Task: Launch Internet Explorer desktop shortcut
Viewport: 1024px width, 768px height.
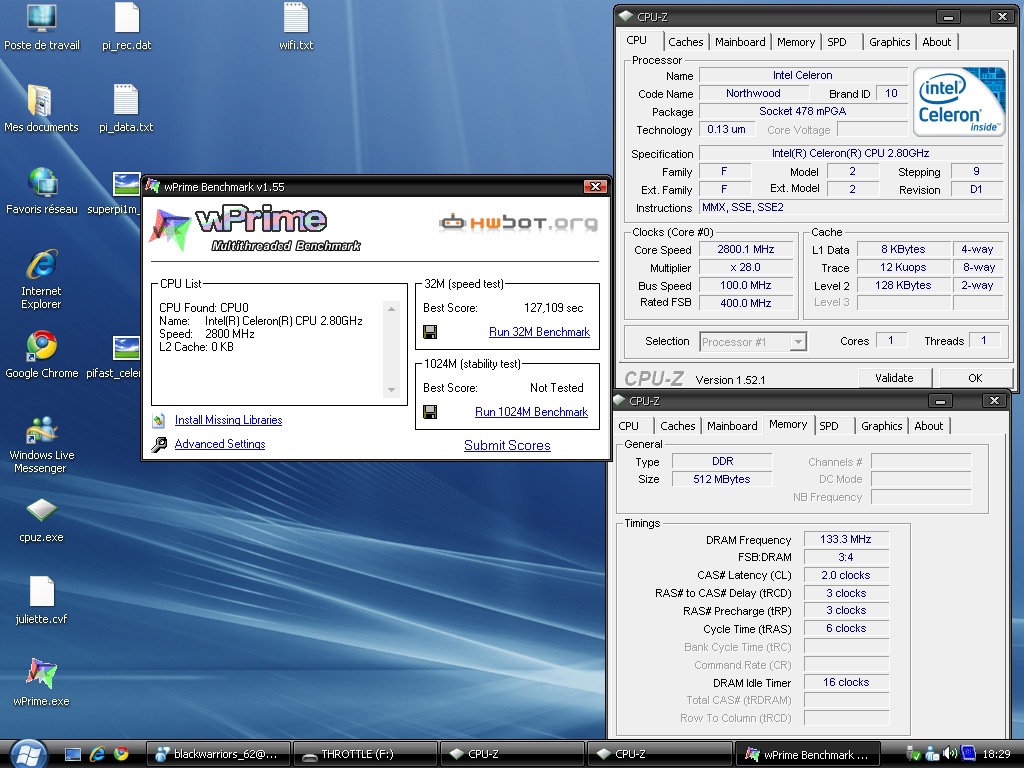Action: tap(41, 279)
